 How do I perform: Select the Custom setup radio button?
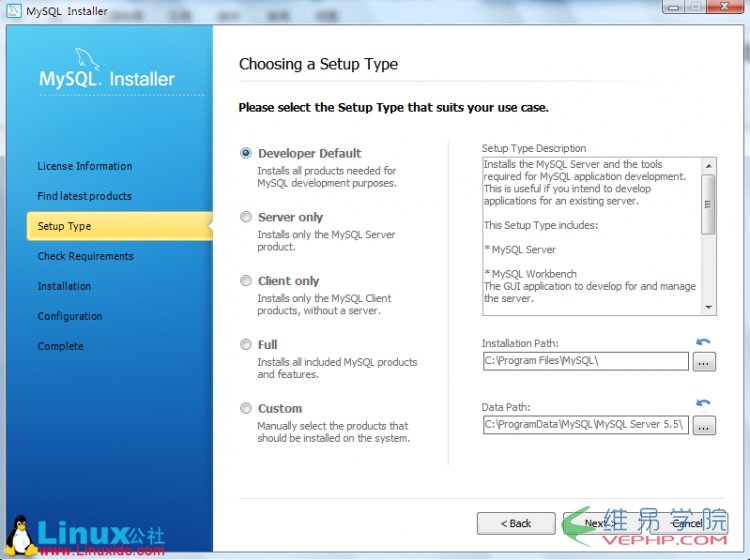pos(245,408)
